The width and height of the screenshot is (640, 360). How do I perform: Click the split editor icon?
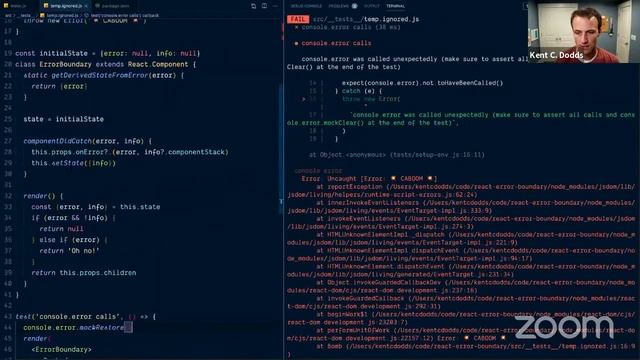tap(264, 6)
